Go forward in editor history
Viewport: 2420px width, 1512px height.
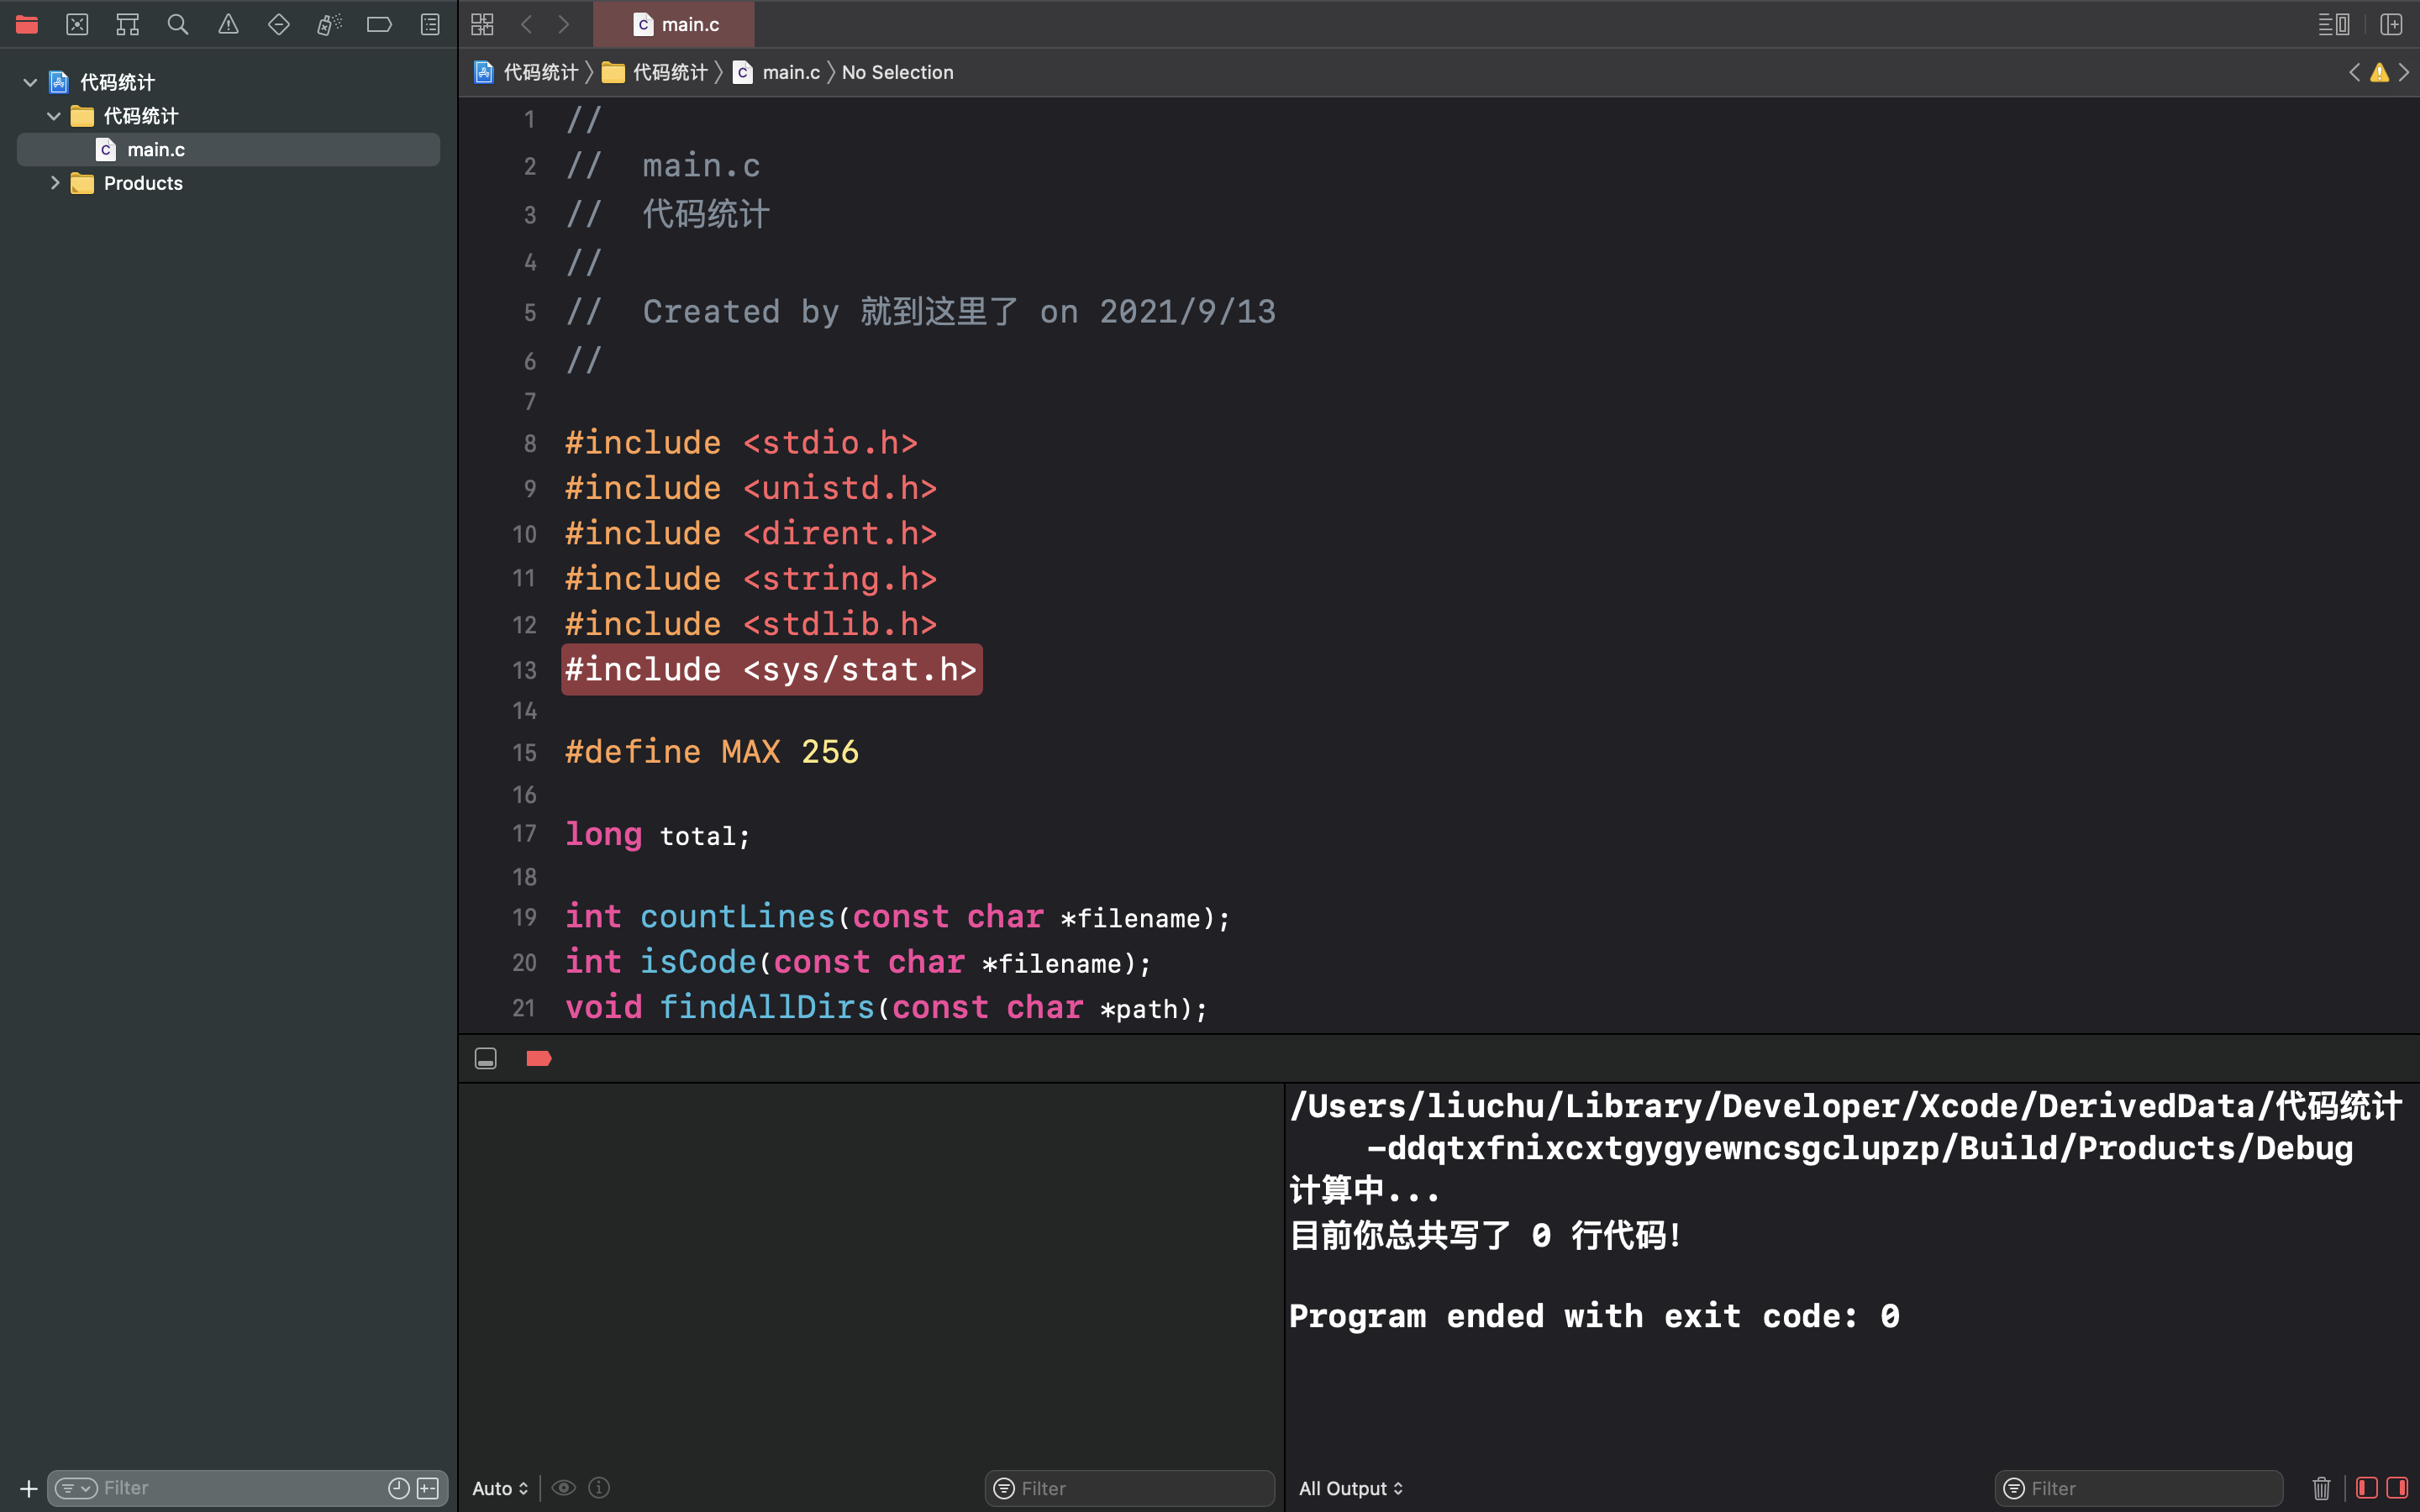click(564, 24)
